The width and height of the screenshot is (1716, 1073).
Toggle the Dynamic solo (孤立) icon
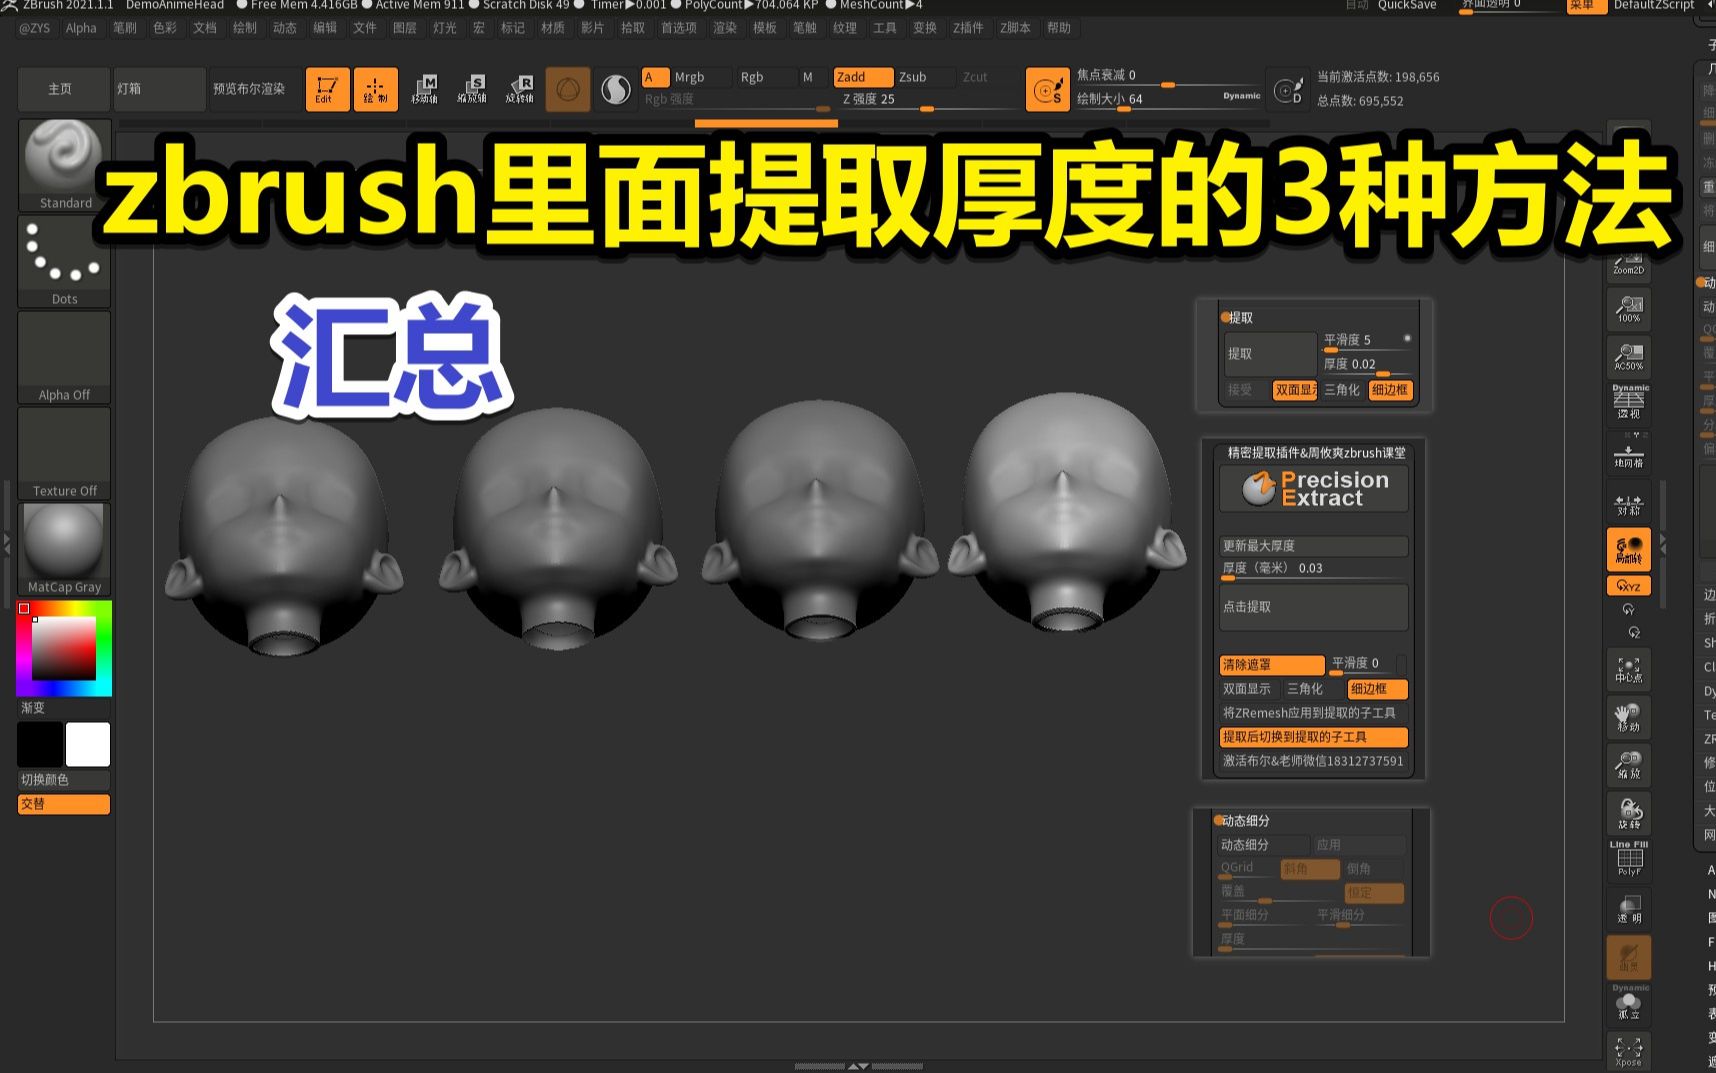pos(1629,1004)
